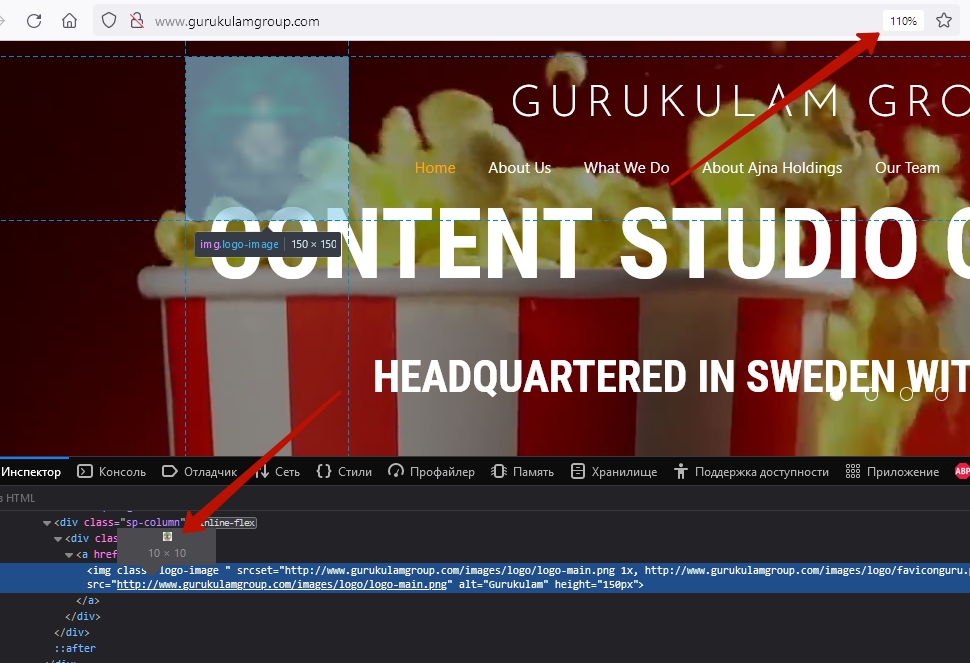Switch to the Консоль tab
The height and width of the screenshot is (663, 970).
tap(111, 471)
